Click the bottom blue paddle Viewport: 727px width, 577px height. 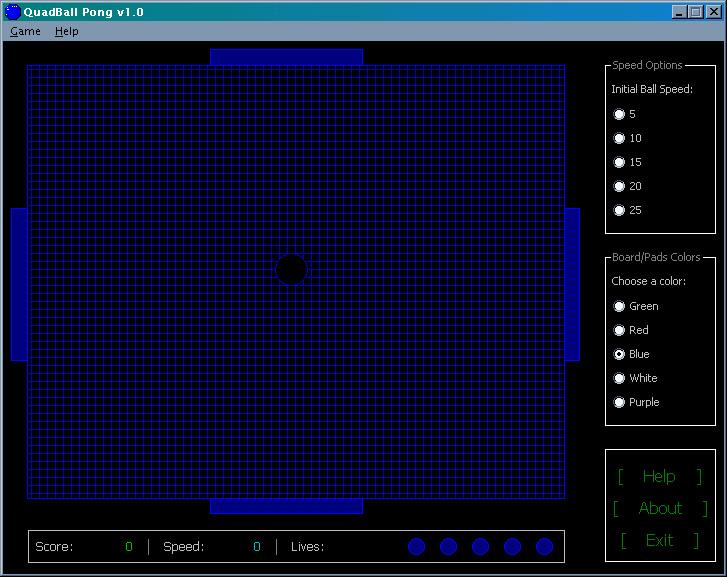[x=287, y=506]
